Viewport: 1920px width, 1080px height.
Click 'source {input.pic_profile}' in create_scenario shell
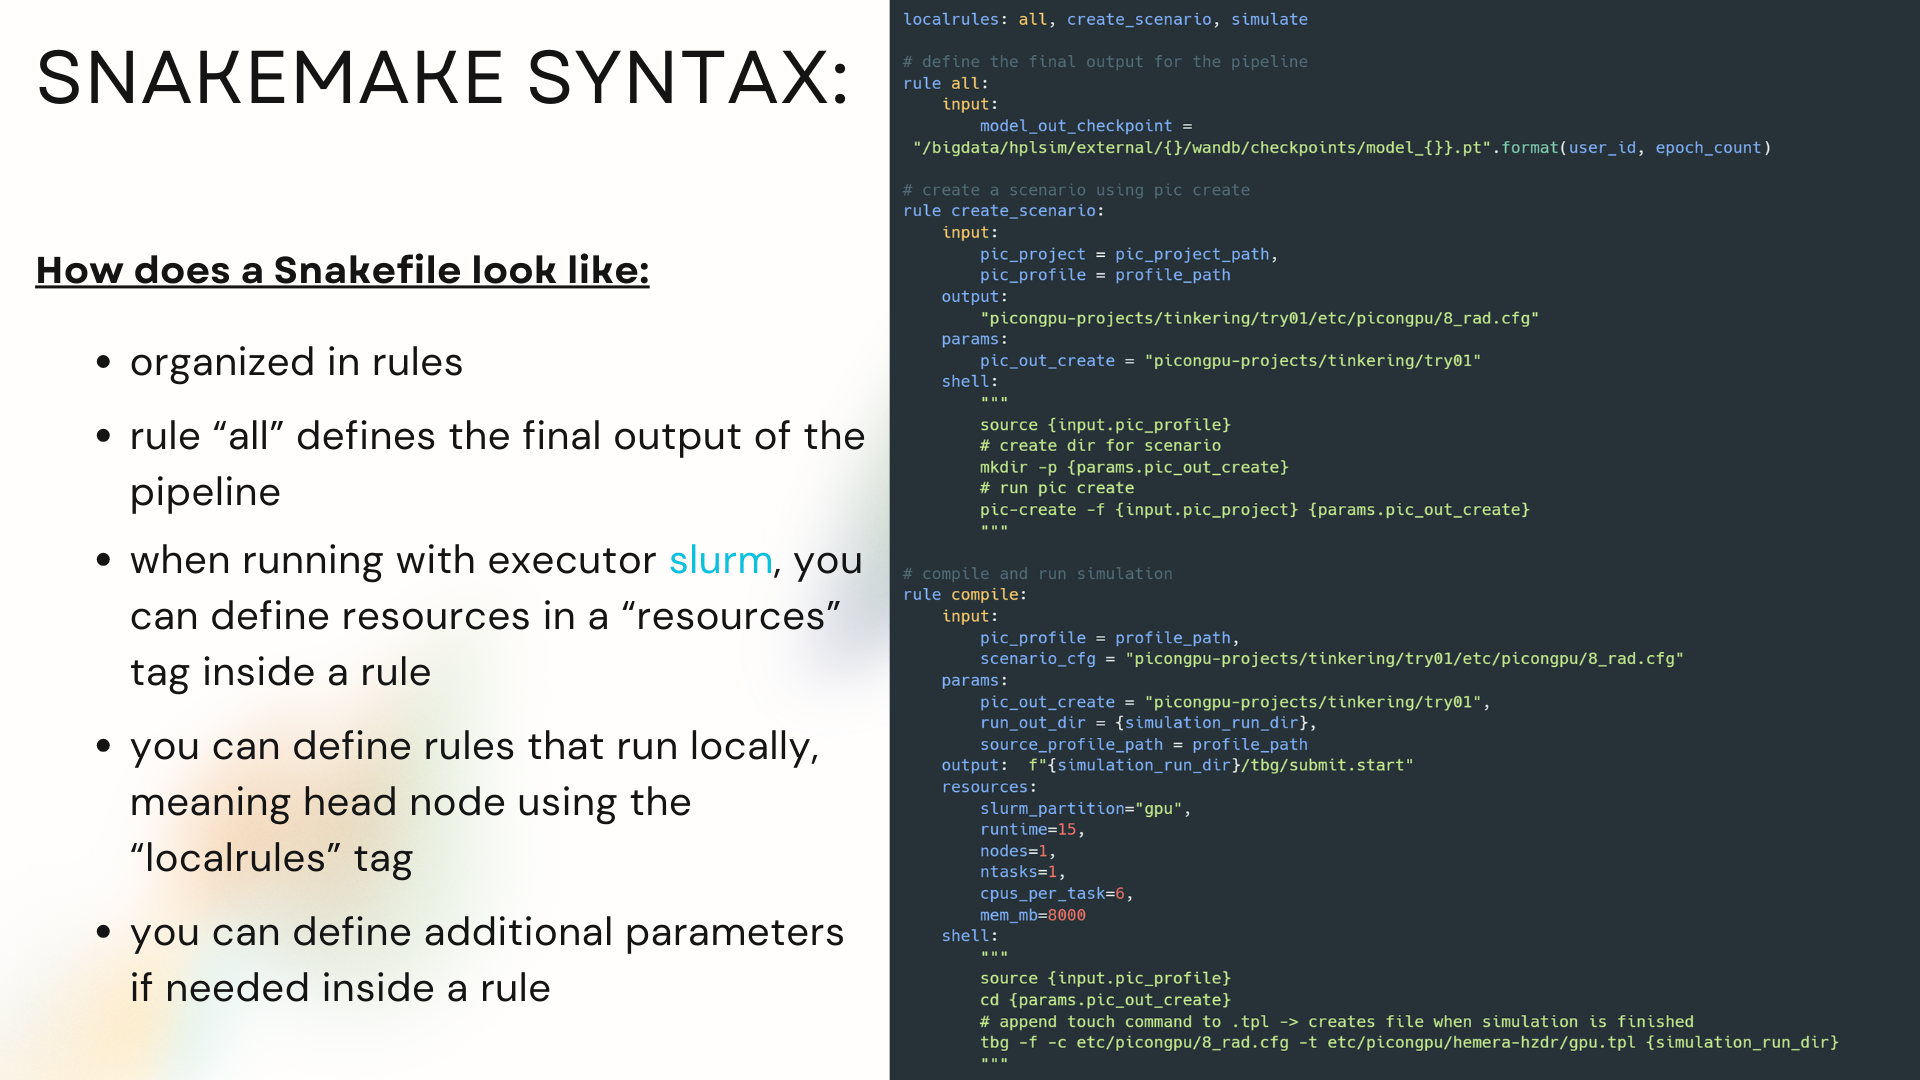coord(1105,425)
